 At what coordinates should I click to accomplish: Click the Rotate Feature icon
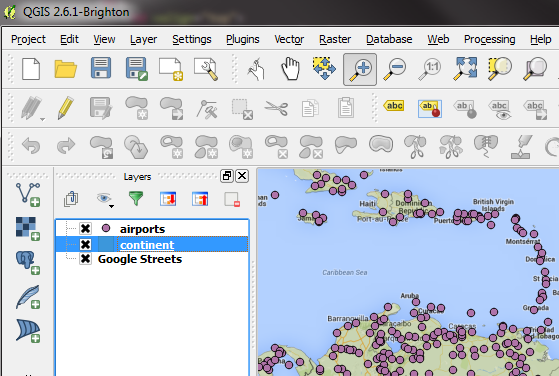[x=102, y=147]
